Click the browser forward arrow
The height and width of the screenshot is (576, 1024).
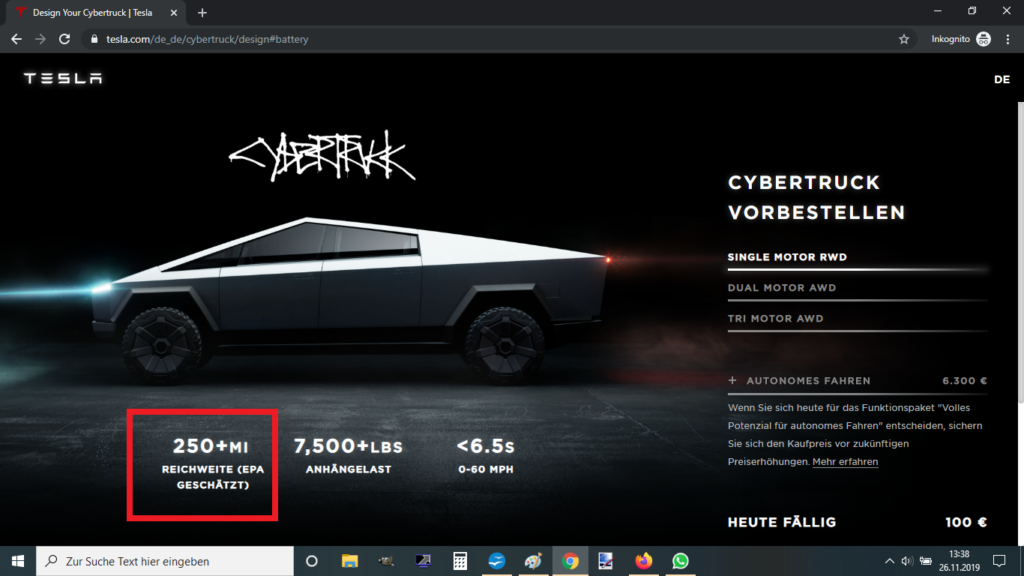(40, 39)
